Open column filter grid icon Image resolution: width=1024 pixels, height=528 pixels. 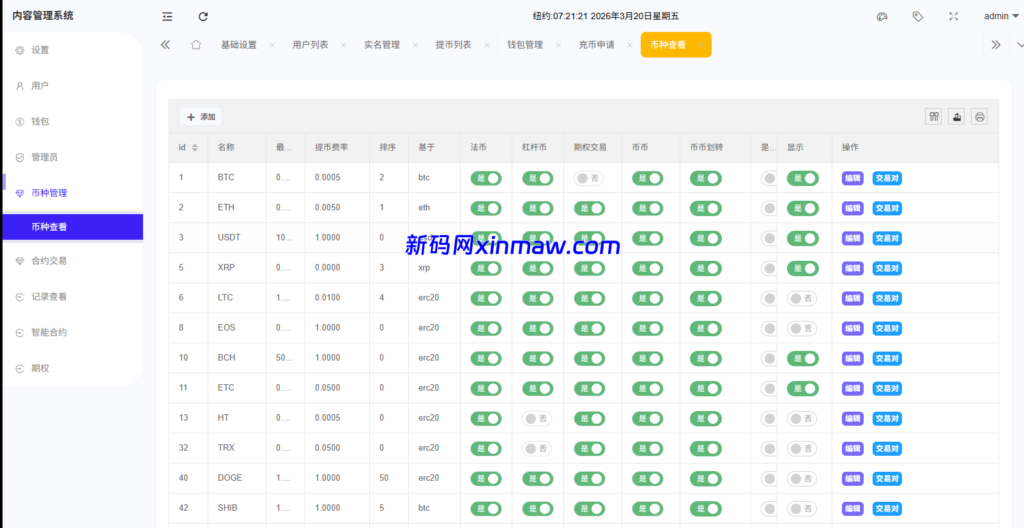(934, 116)
